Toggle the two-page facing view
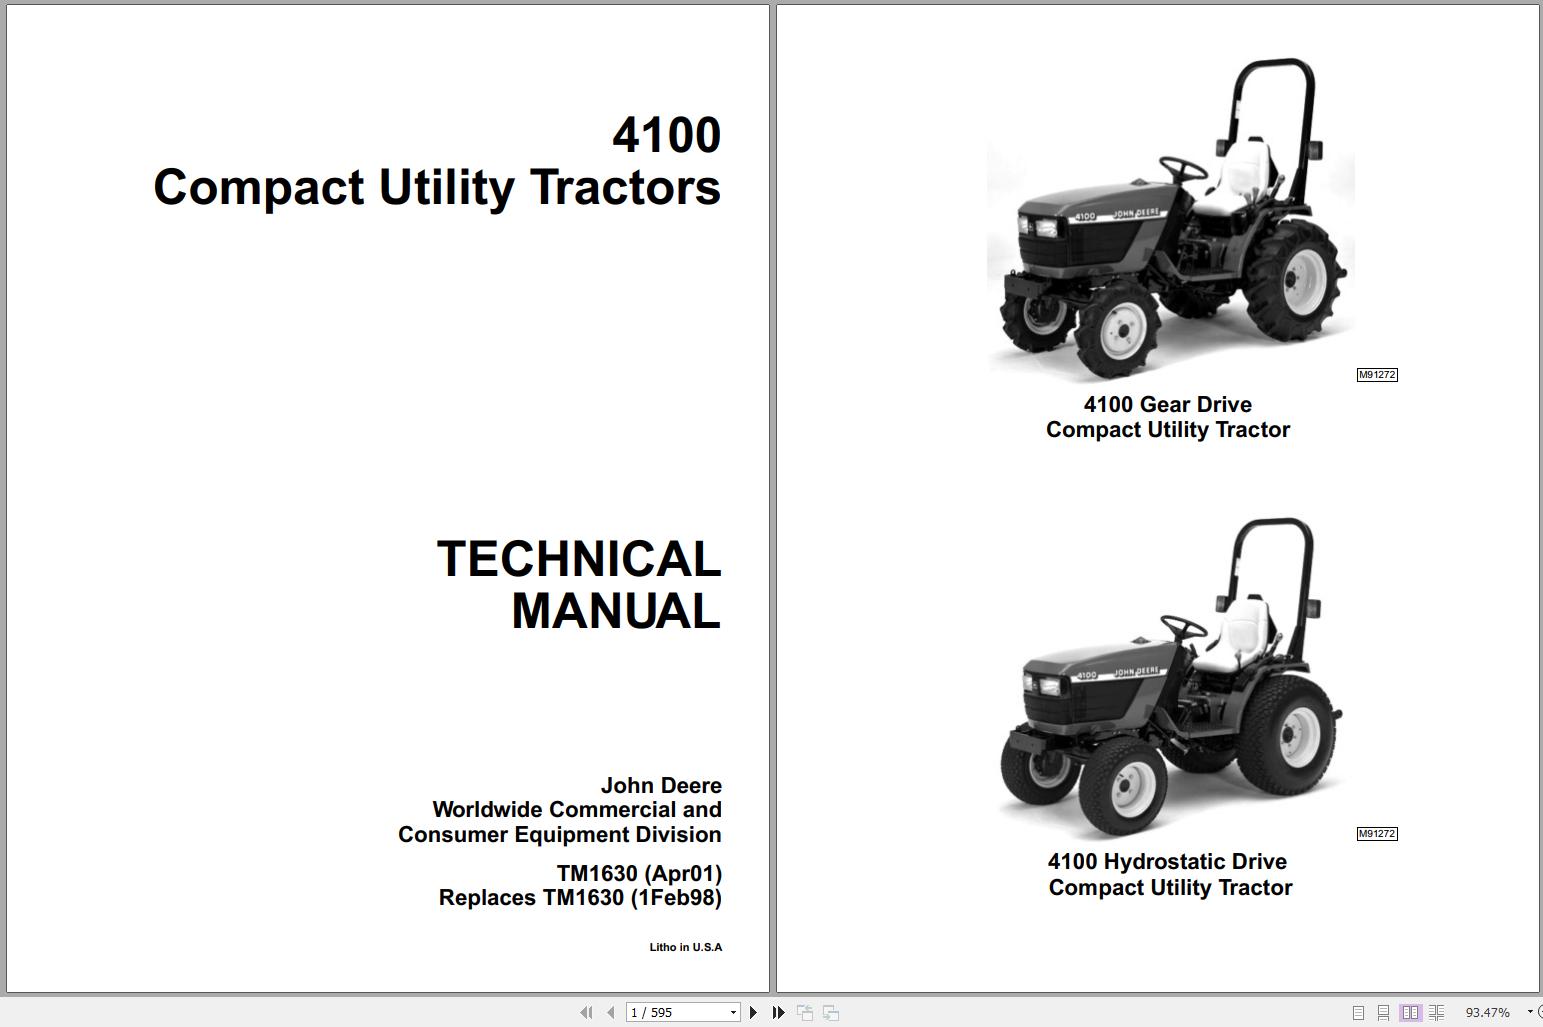The image size is (1543, 1027). click(1410, 1013)
